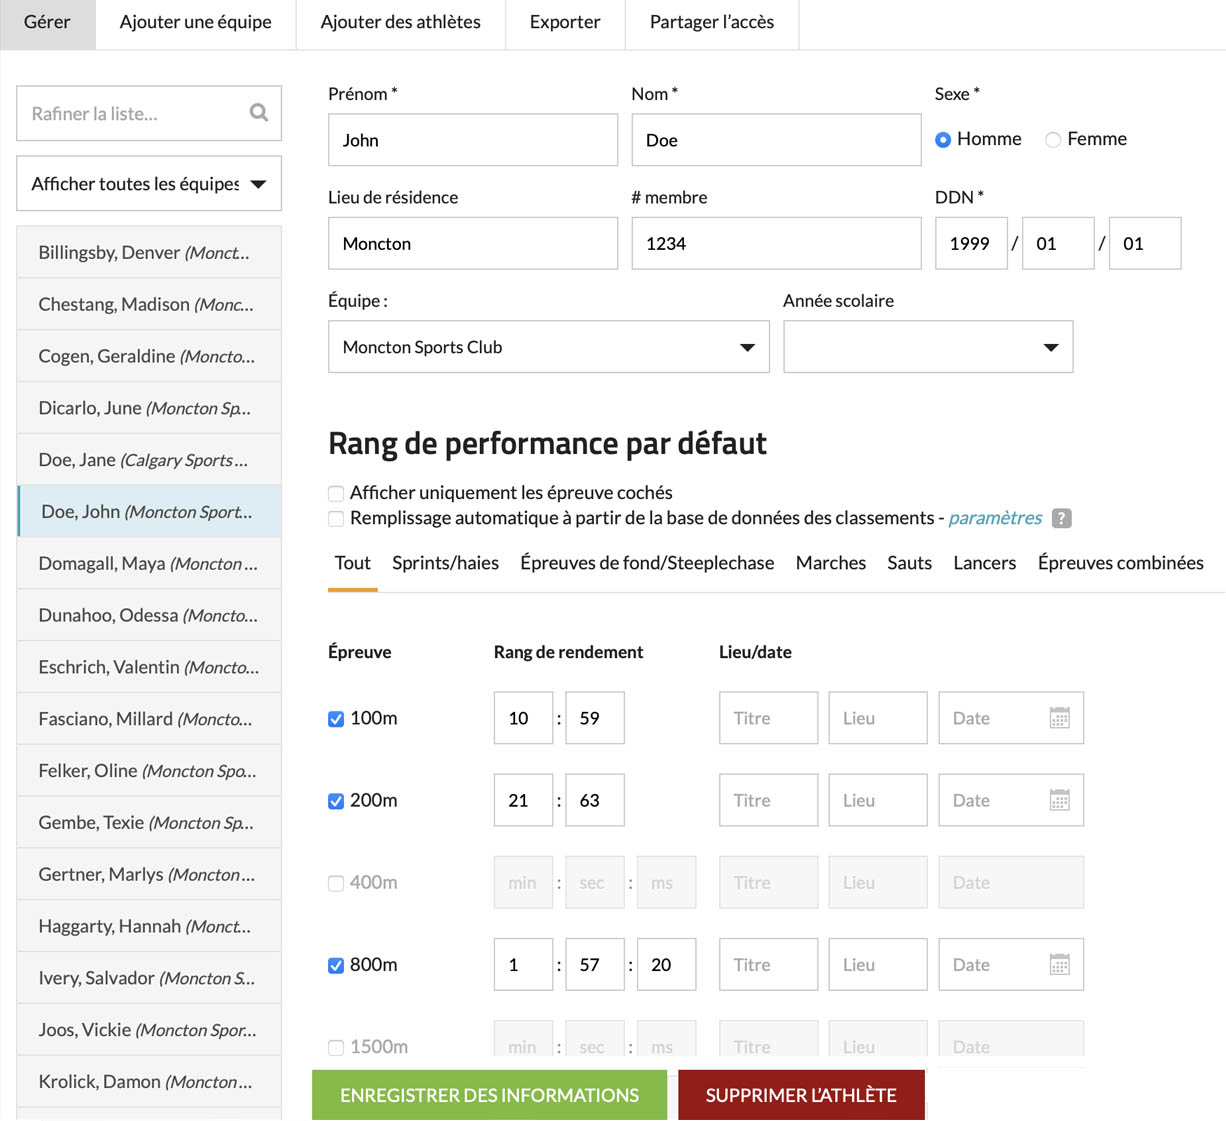This screenshot has height=1121, width=1226.
Task: Expand the Afficher toutes les équipes dropdown
Action: (149, 184)
